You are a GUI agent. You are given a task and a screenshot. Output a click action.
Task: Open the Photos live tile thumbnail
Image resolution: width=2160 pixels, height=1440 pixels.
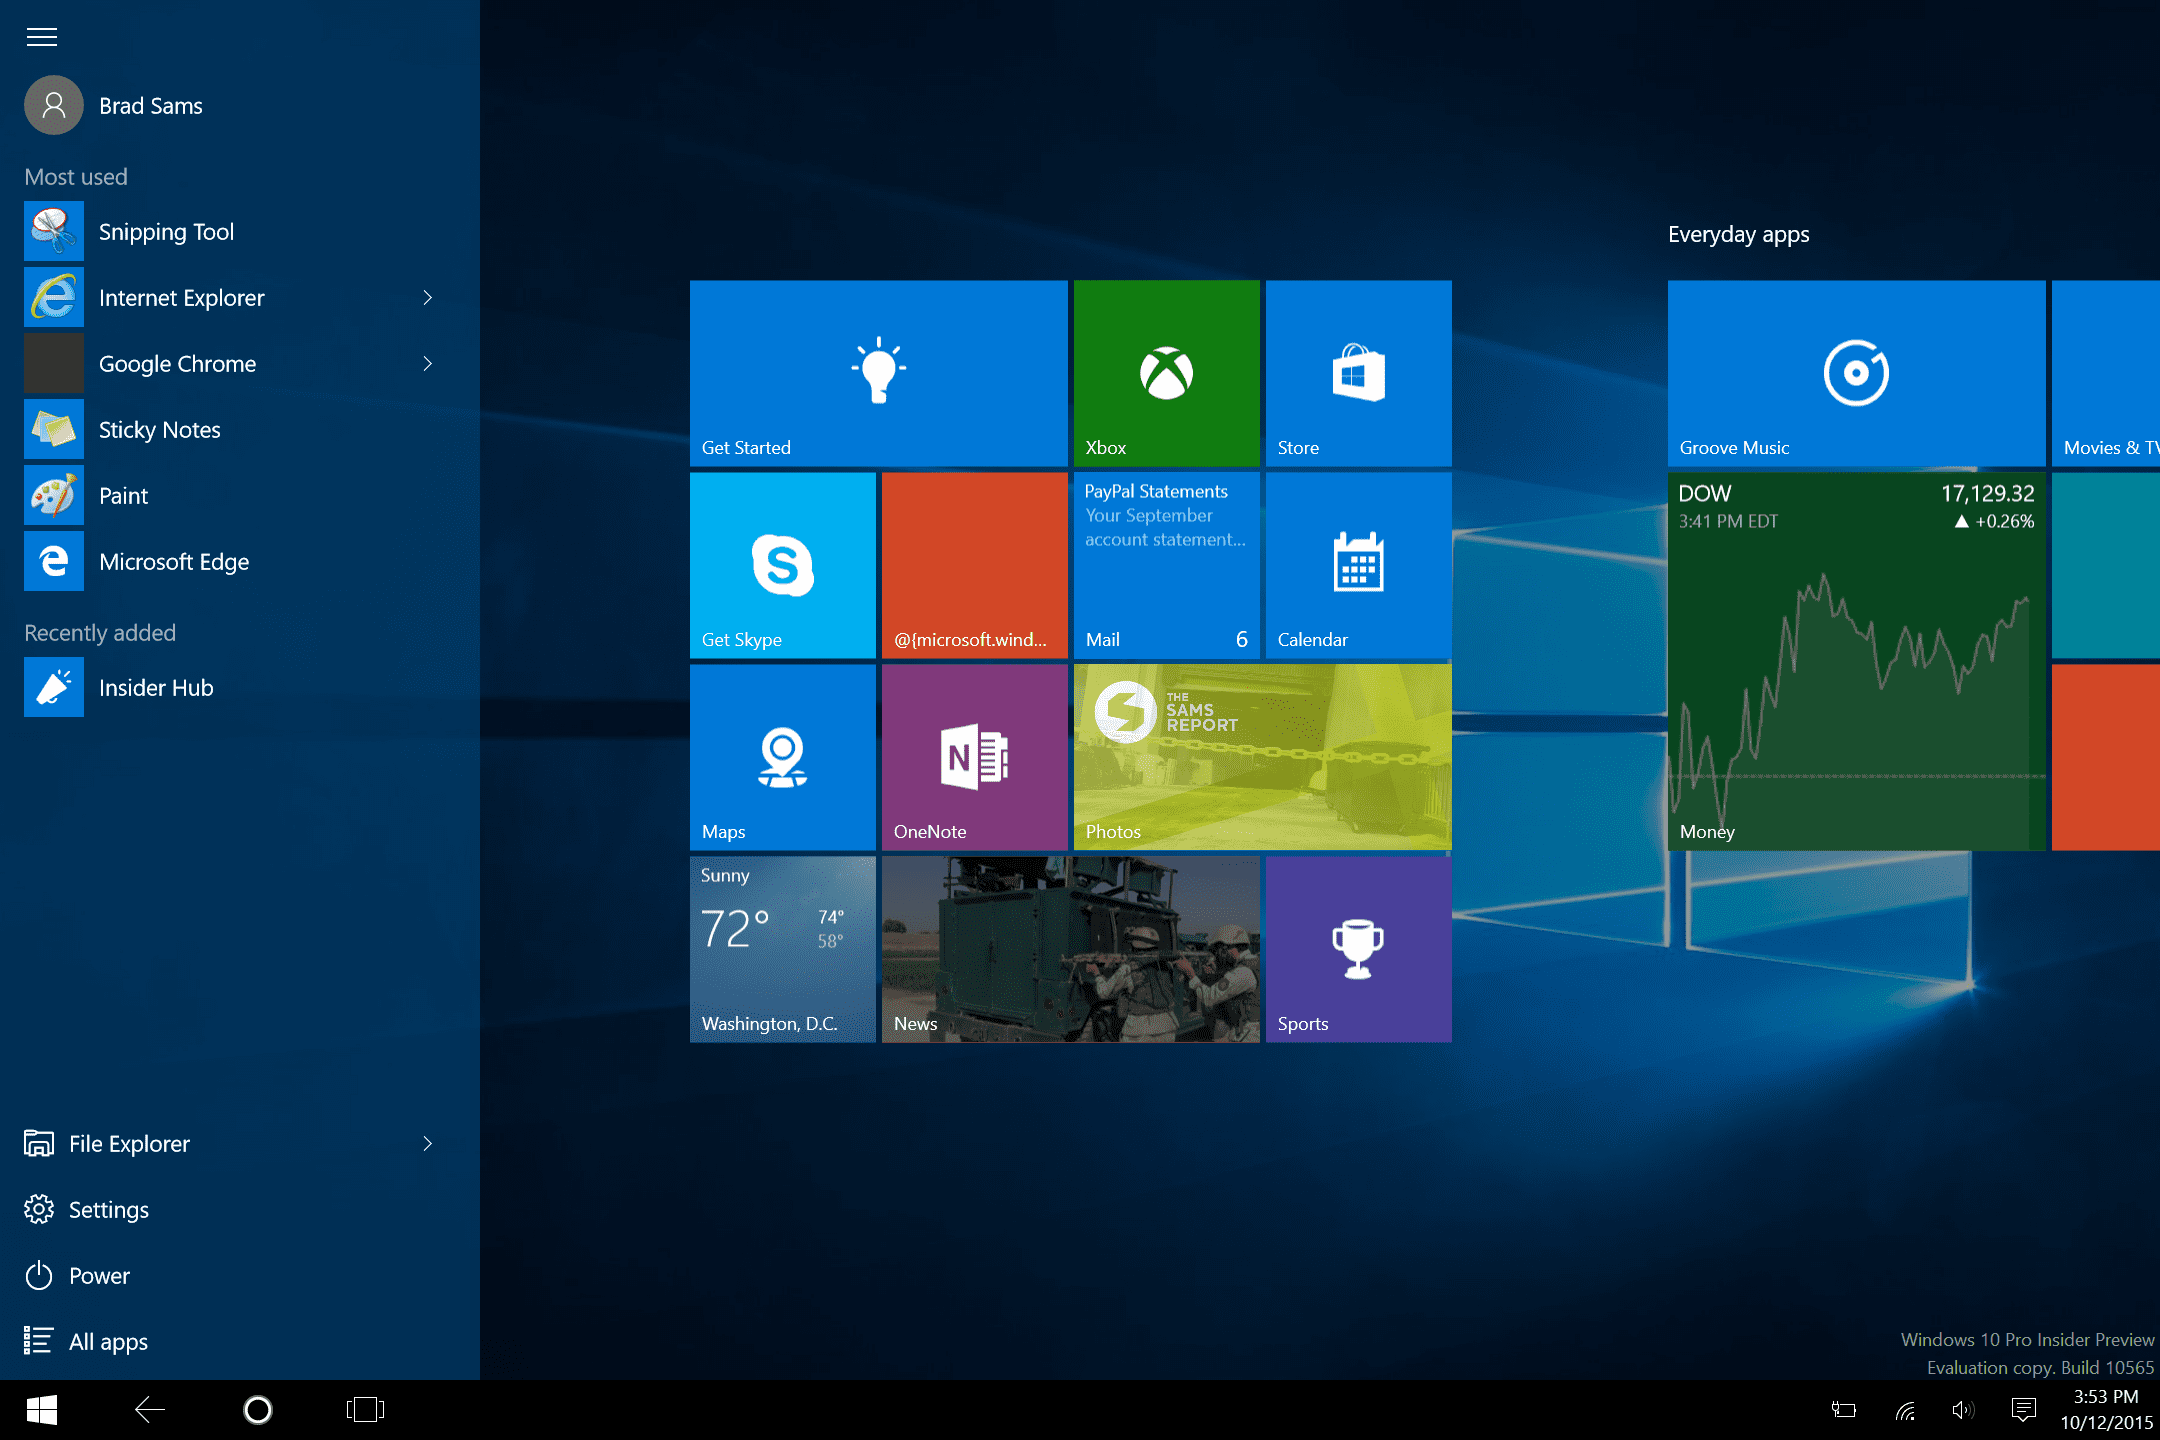1262,757
